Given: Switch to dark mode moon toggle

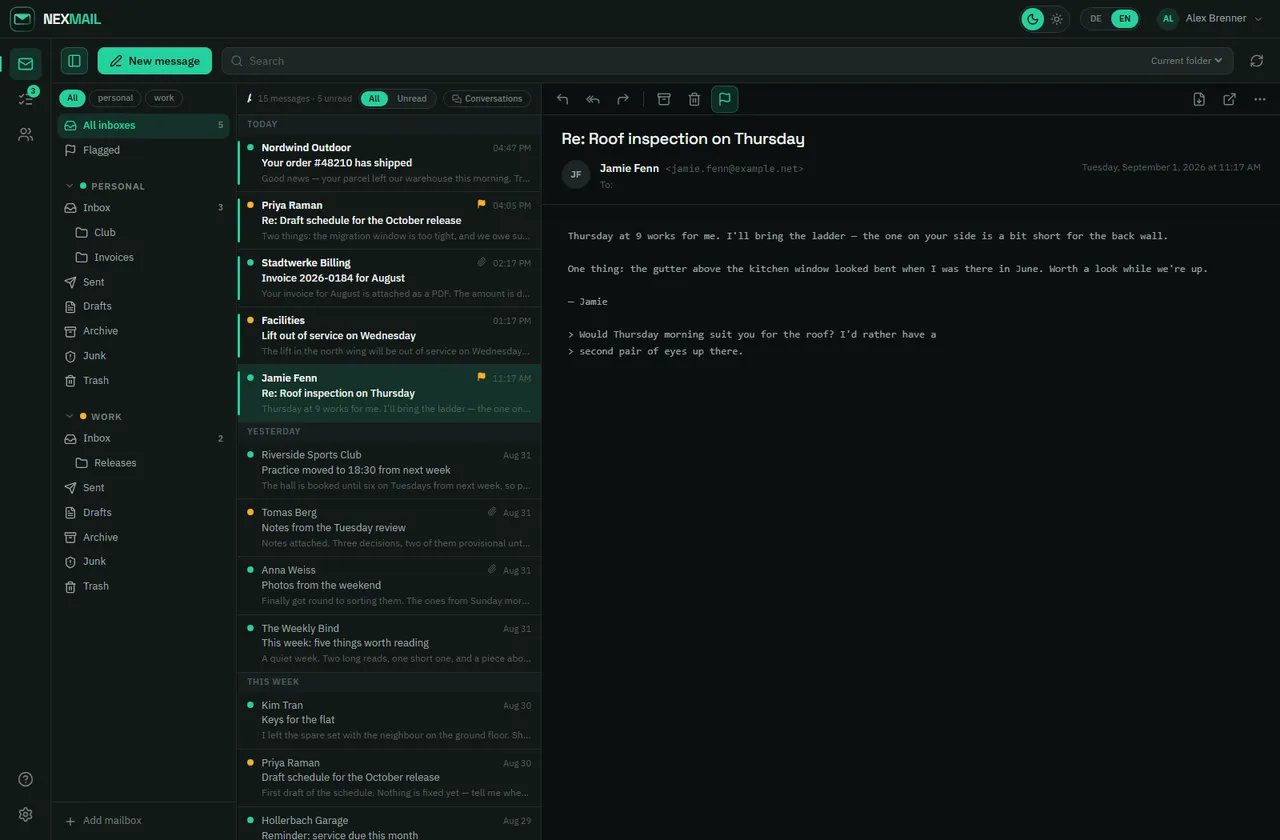Looking at the screenshot, I should coord(1033,19).
